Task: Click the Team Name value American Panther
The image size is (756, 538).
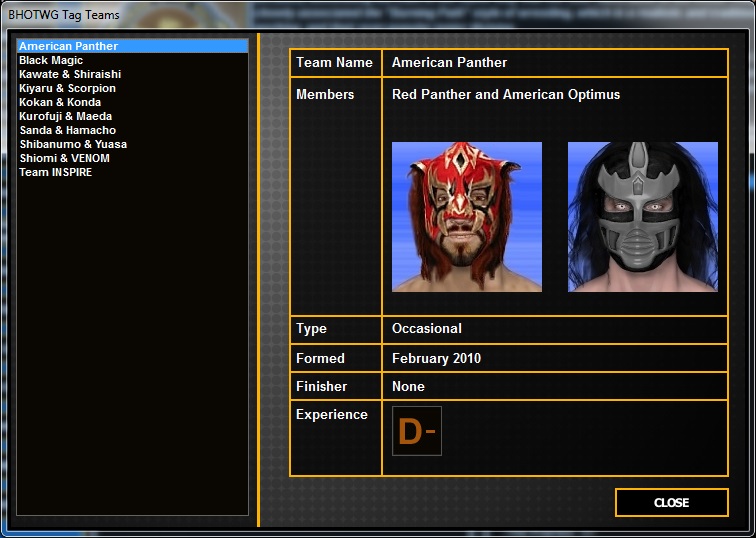Action: (449, 62)
